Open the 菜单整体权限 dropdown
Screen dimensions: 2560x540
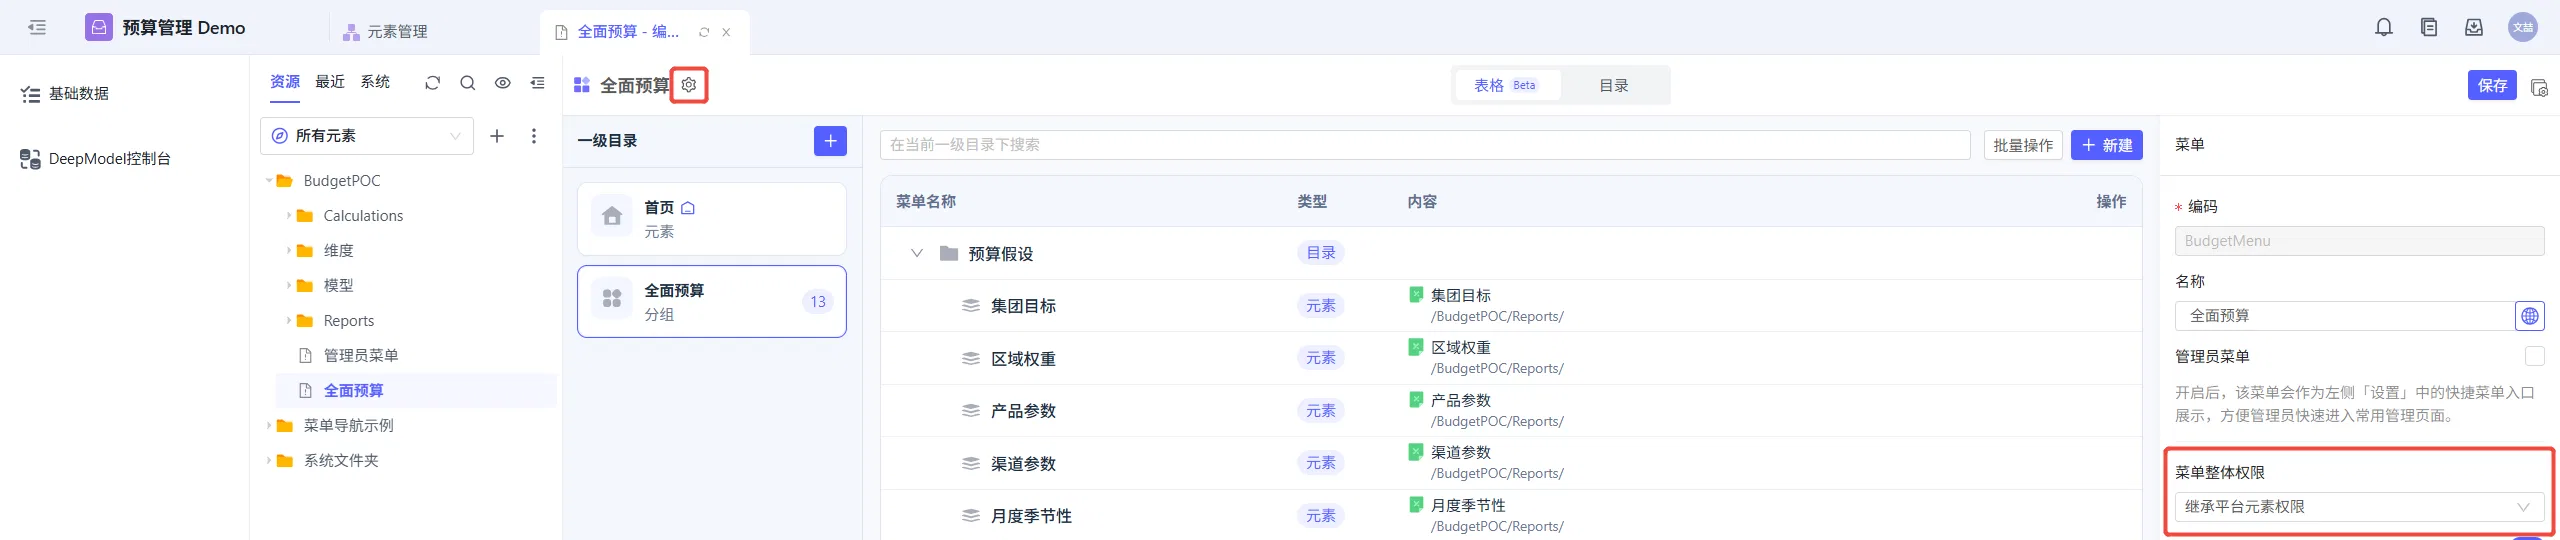coord(2359,507)
